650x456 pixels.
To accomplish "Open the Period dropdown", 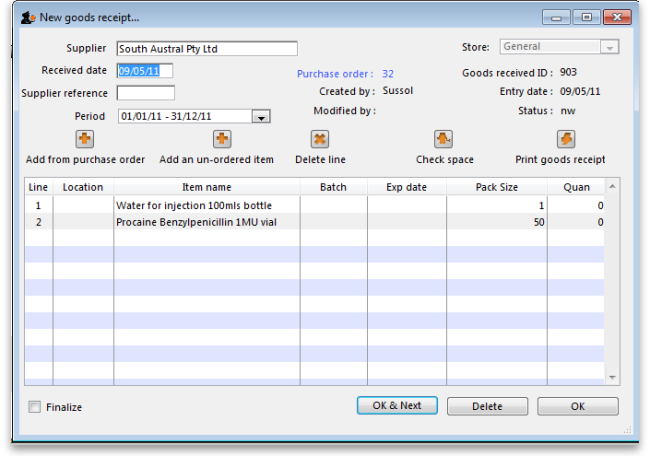I will coord(261,117).
